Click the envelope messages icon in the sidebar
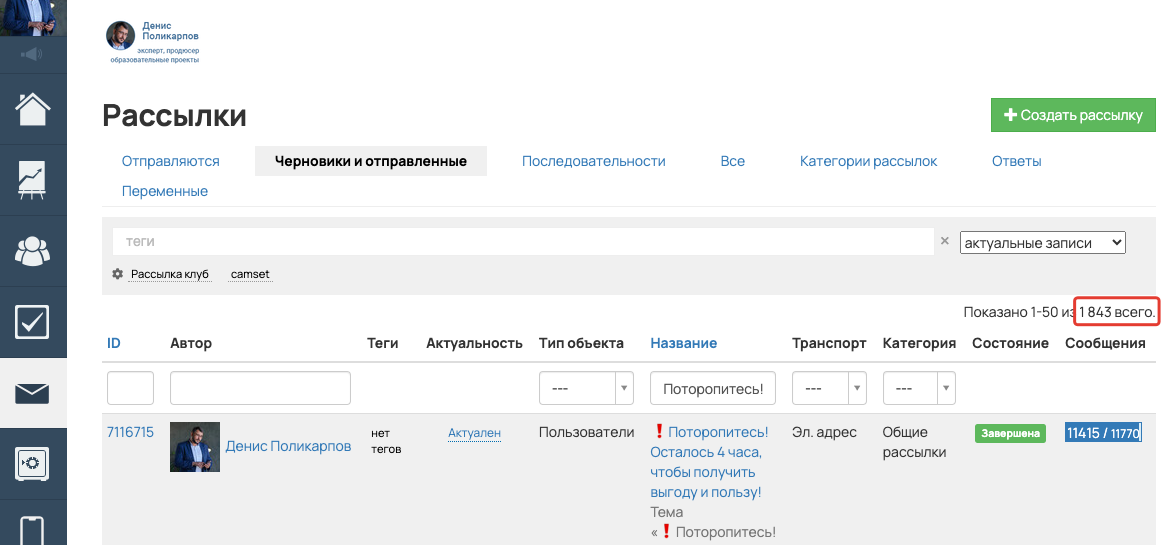Image resolution: width=1165 pixels, height=545 pixels. click(x=33, y=393)
